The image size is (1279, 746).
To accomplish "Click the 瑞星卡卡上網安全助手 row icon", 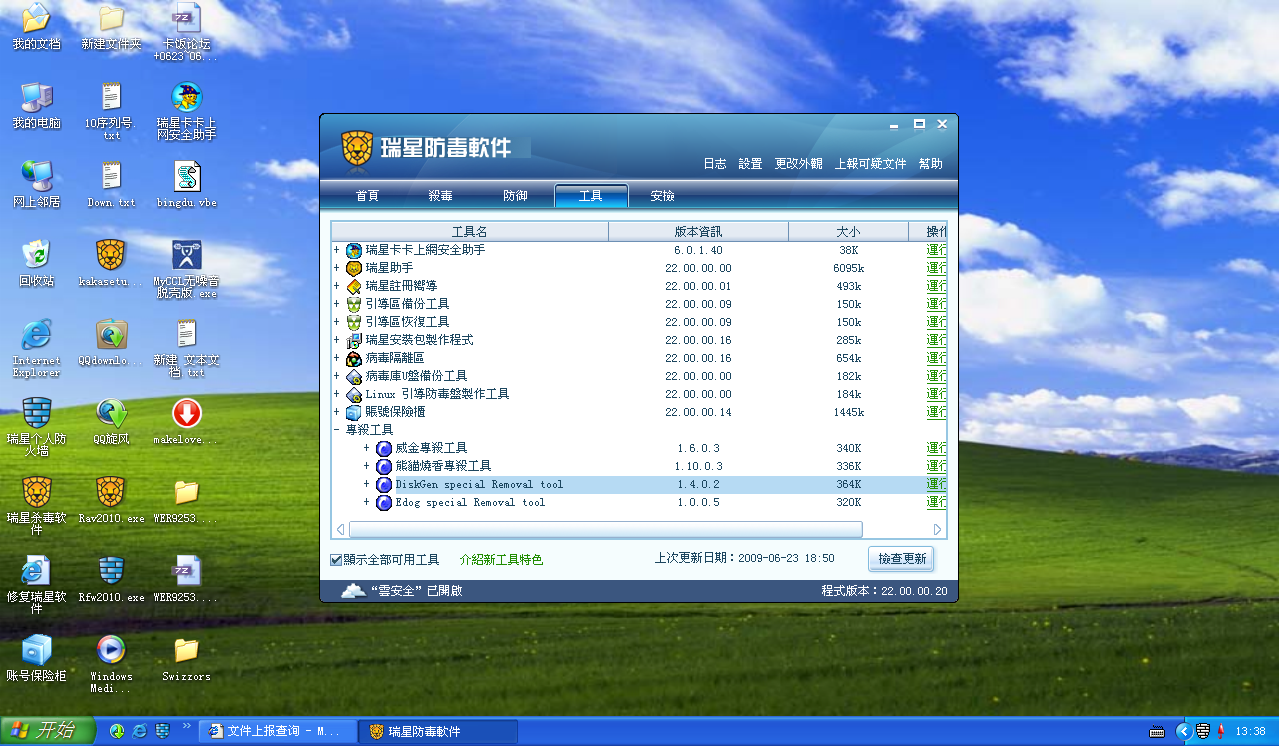I will tap(353, 250).
